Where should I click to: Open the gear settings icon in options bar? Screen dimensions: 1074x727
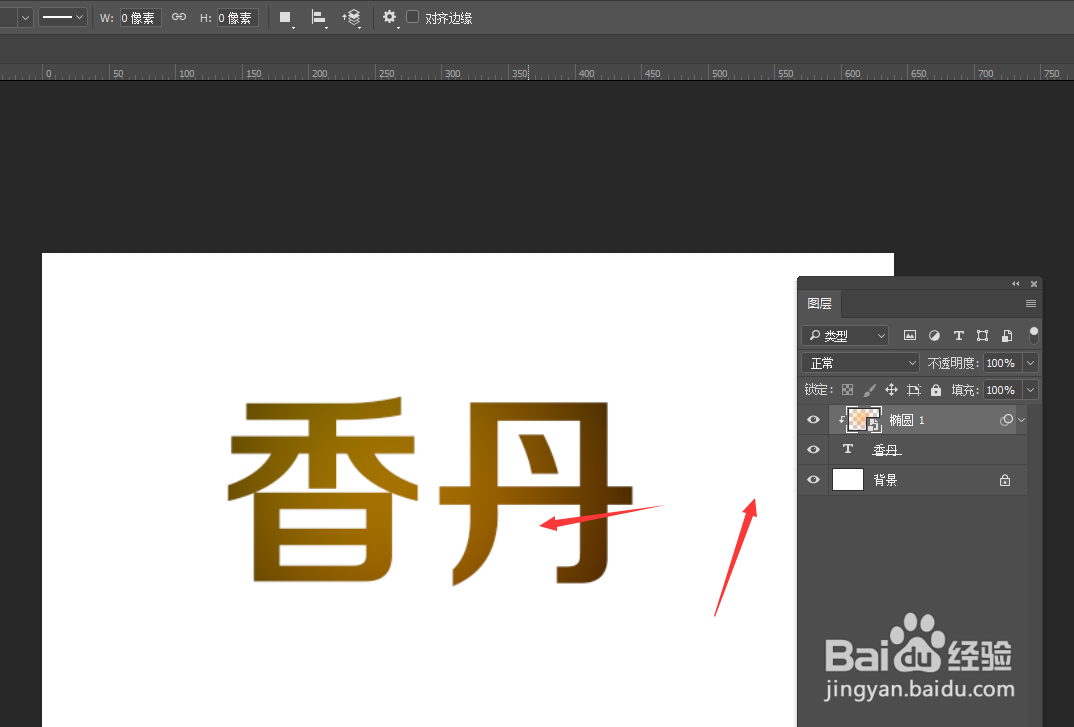click(390, 17)
